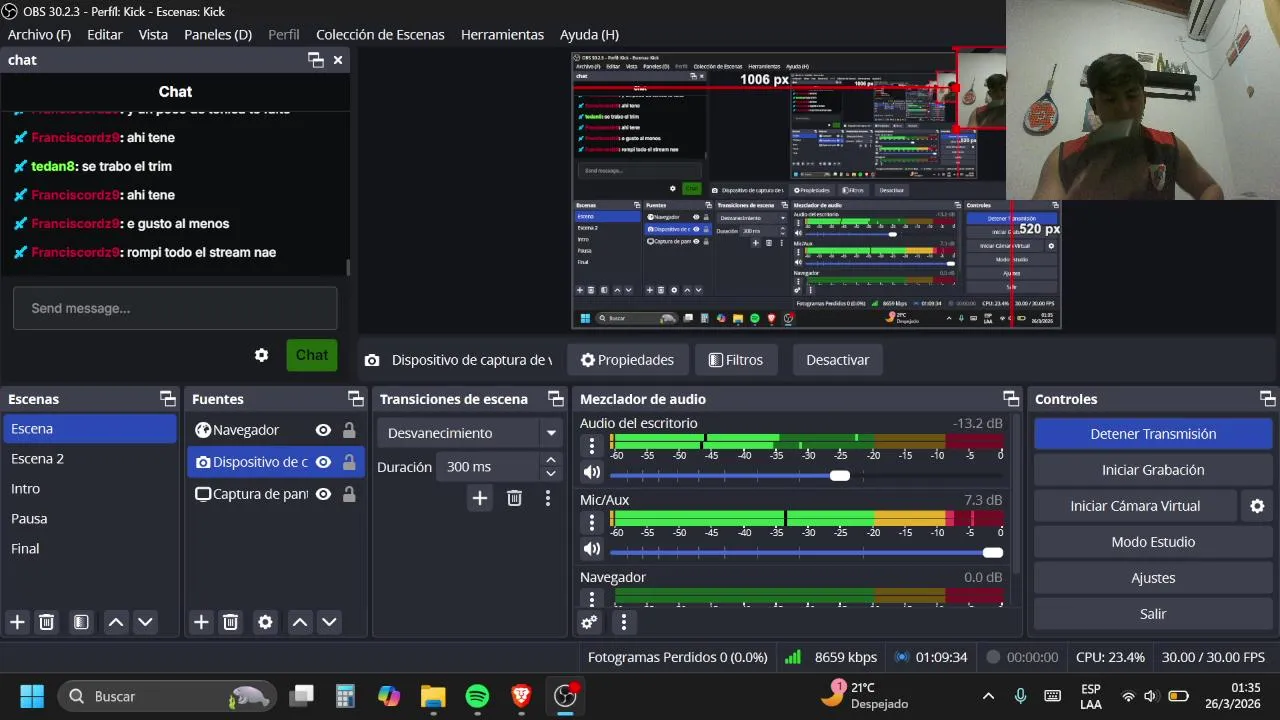Screen dimensions: 1280x720
Task: Show hidden system tray icons chevron
Action: 988,696
